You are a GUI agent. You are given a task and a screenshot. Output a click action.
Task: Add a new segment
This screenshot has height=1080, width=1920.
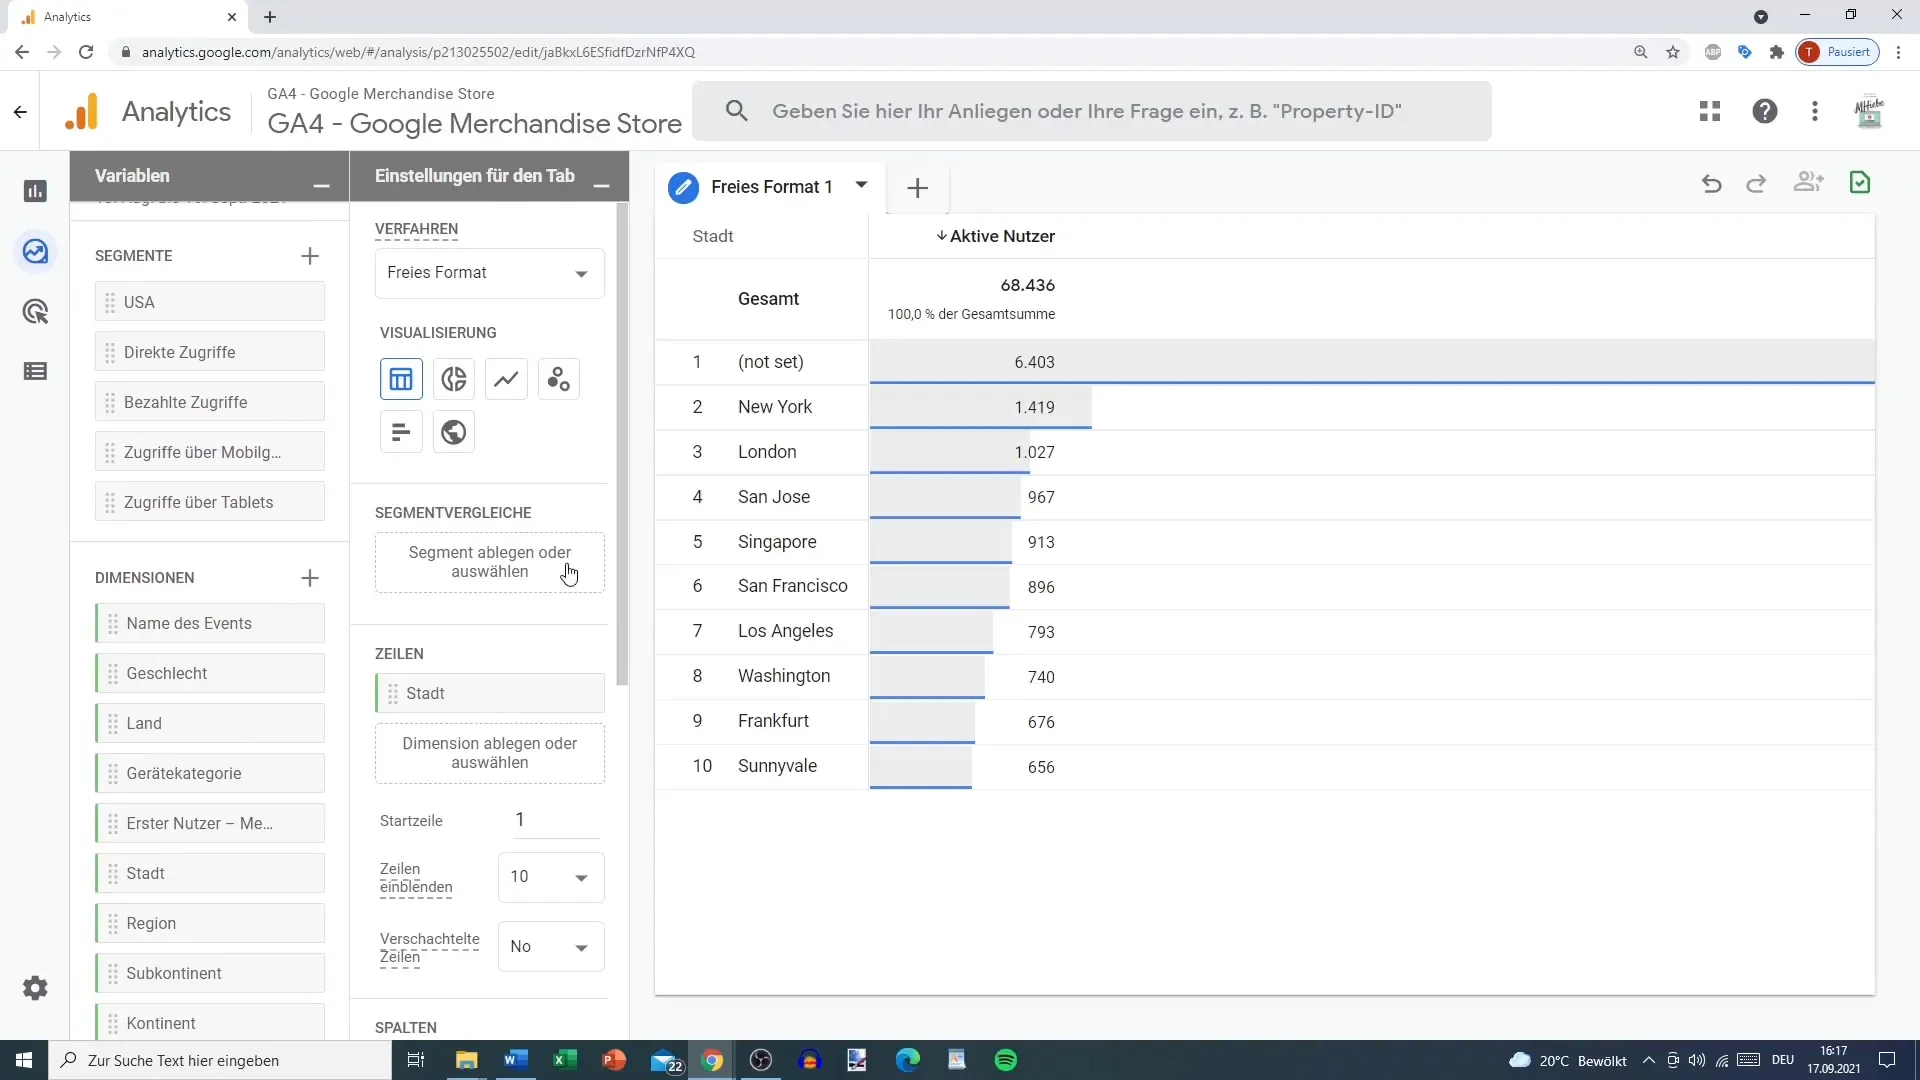point(310,256)
